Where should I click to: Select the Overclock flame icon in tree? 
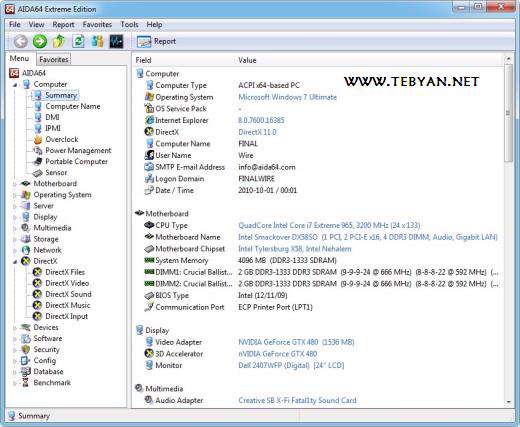pyautogui.click(x=38, y=140)
